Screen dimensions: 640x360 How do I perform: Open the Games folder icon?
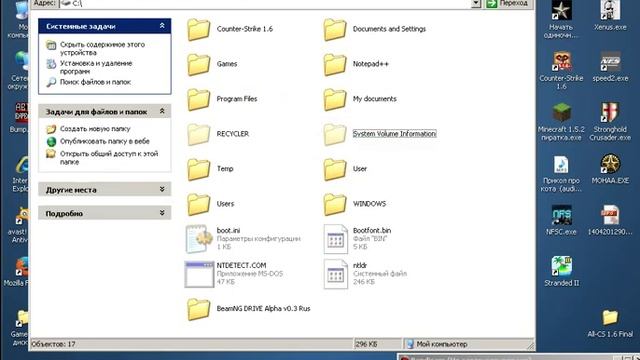tap(199, 64)
